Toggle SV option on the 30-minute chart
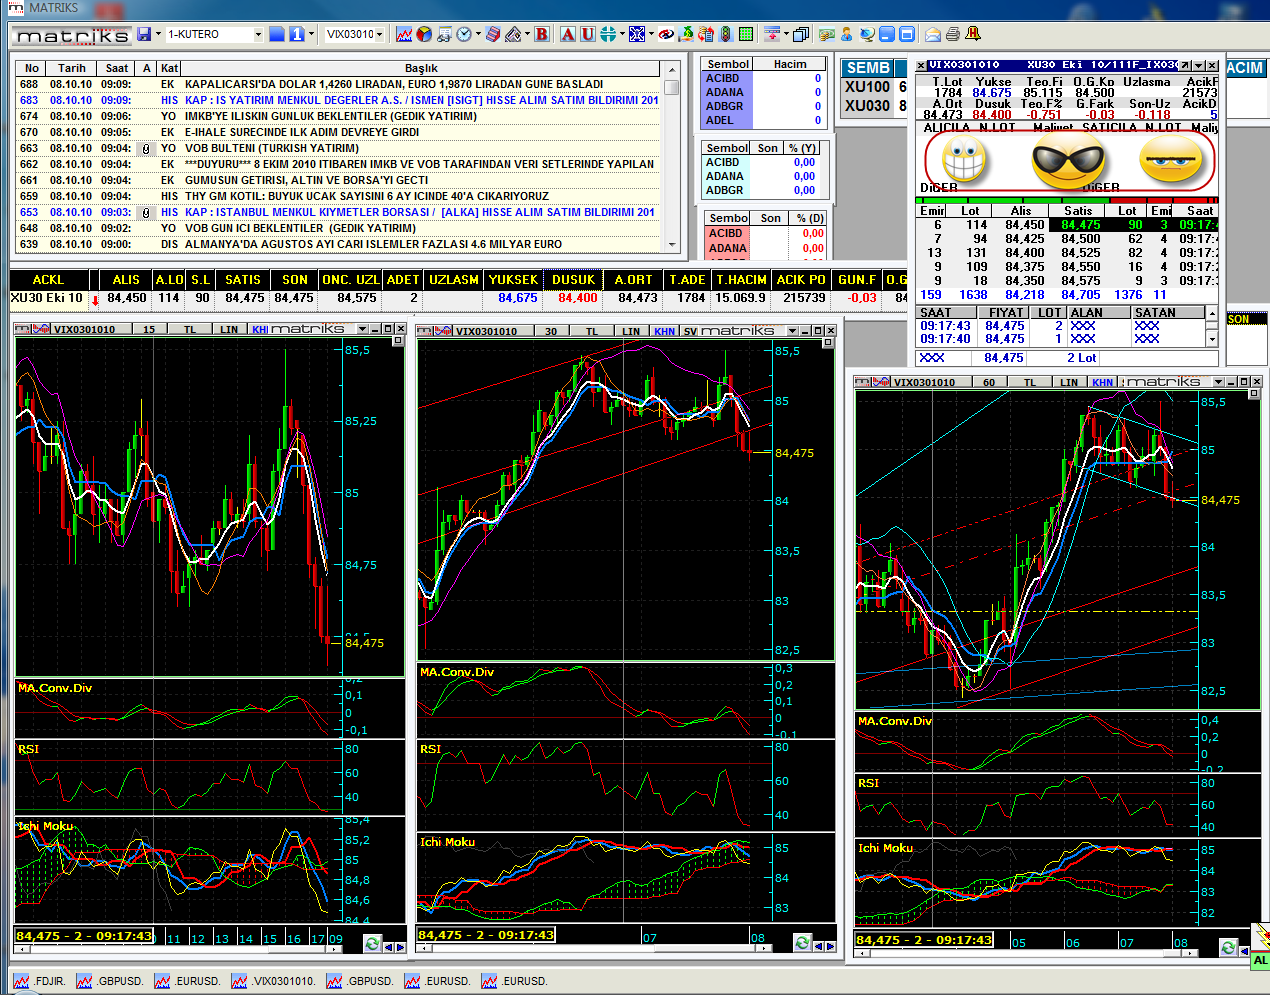The height and width of the screenshot is (995, 1270). [690, 331]
